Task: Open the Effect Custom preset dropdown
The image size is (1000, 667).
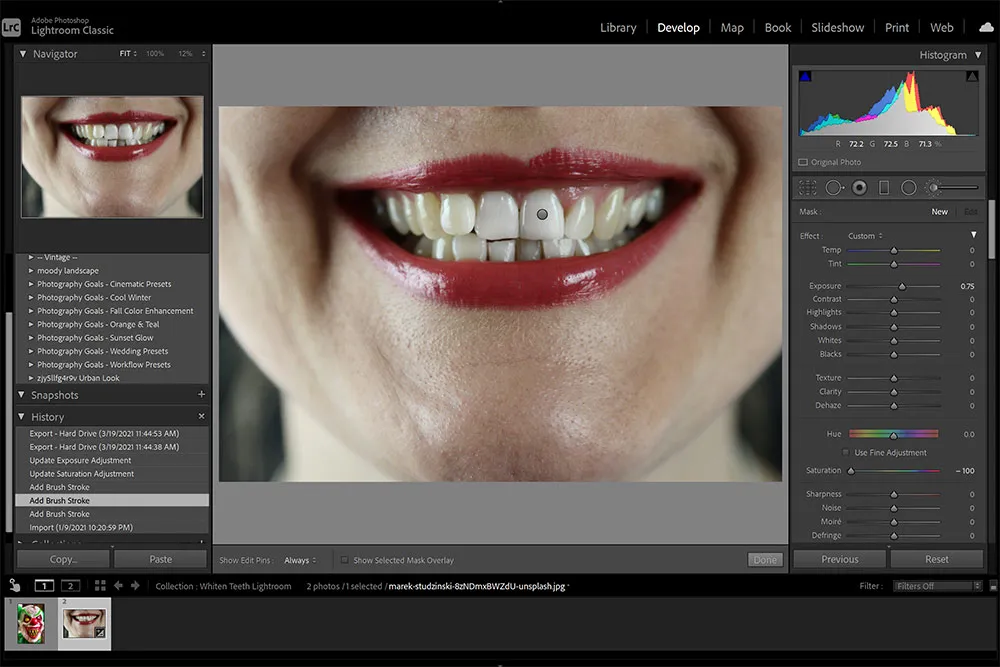Action: click(865, 236)
